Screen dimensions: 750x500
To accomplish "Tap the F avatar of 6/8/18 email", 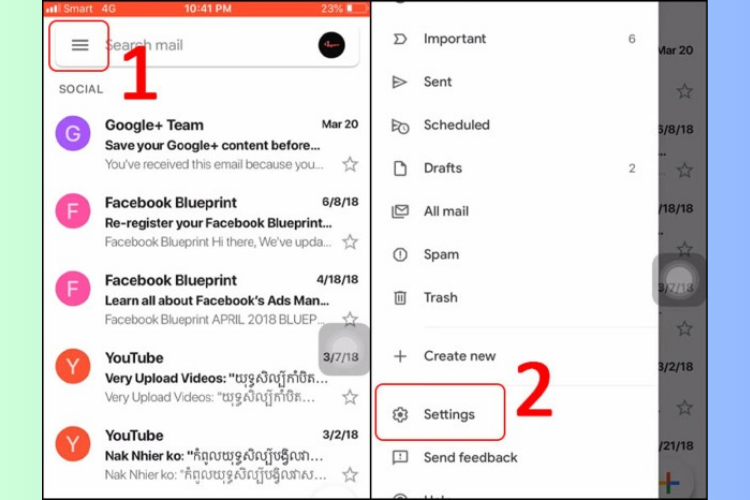I will [73, 211].
